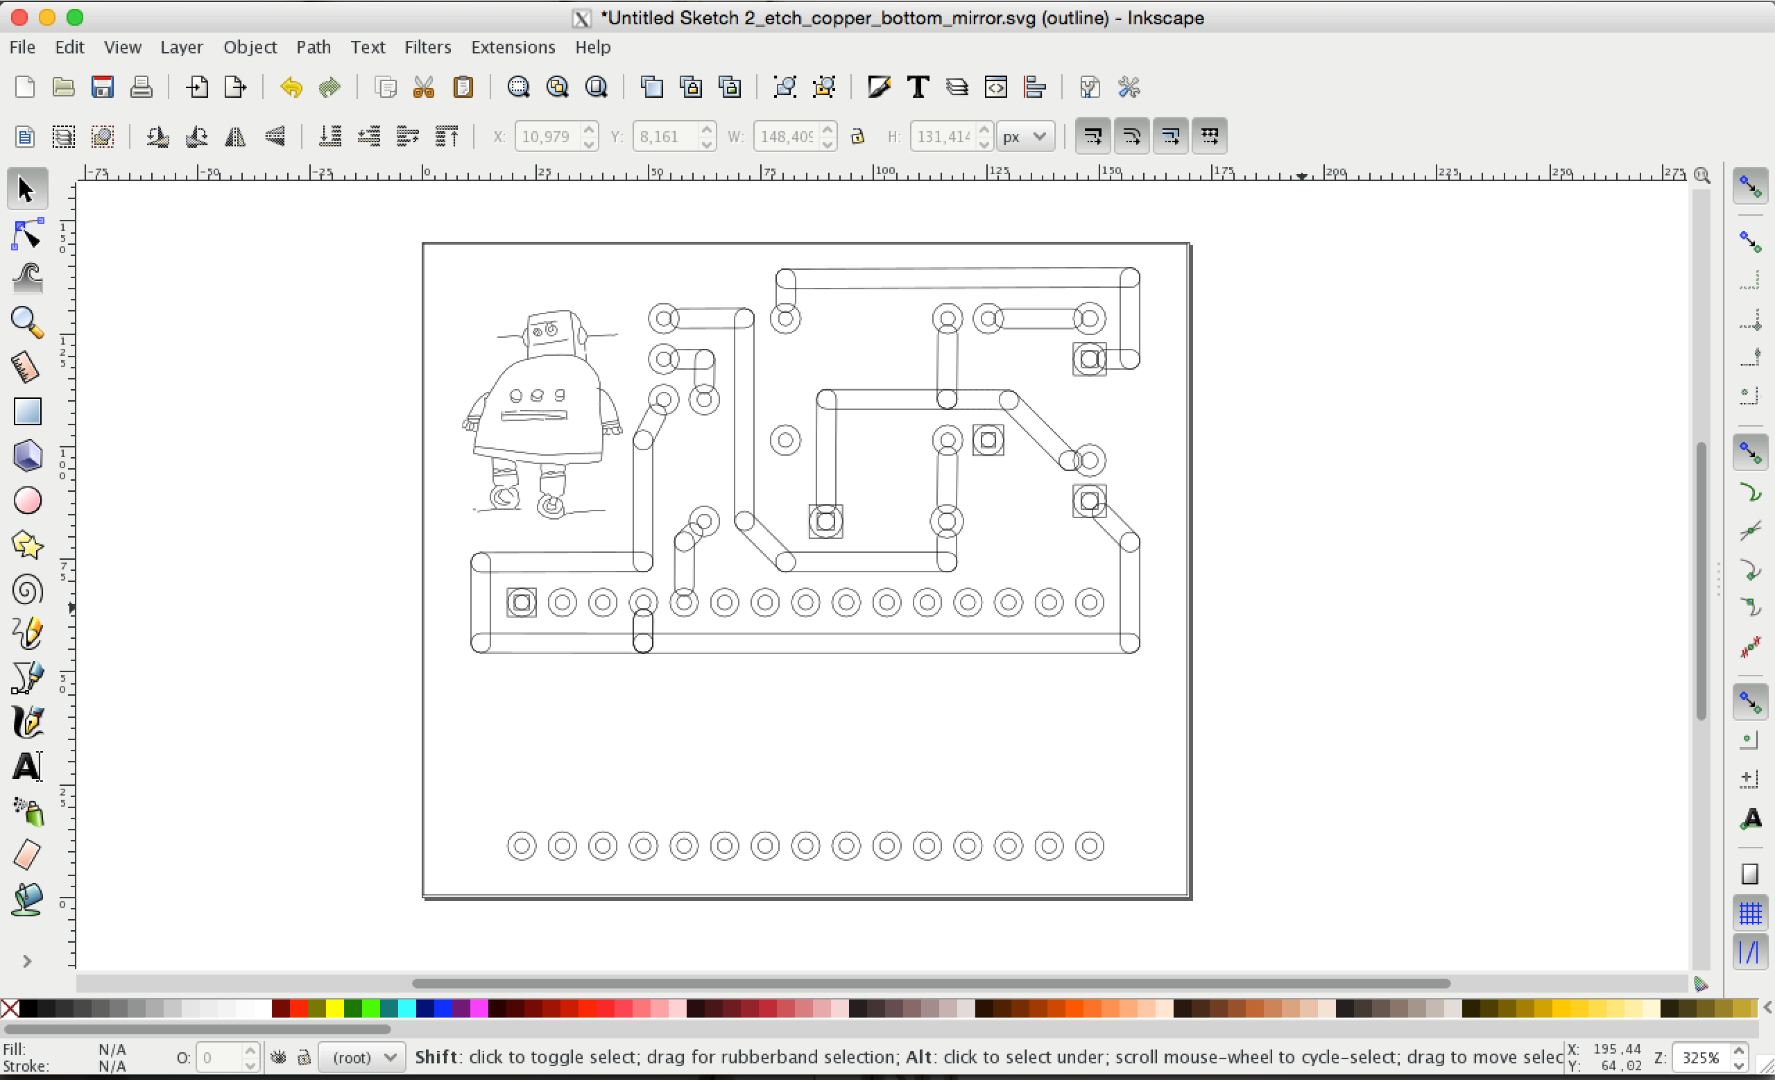
Task: Toggle the width/height lock
Action: pos(857,136)
